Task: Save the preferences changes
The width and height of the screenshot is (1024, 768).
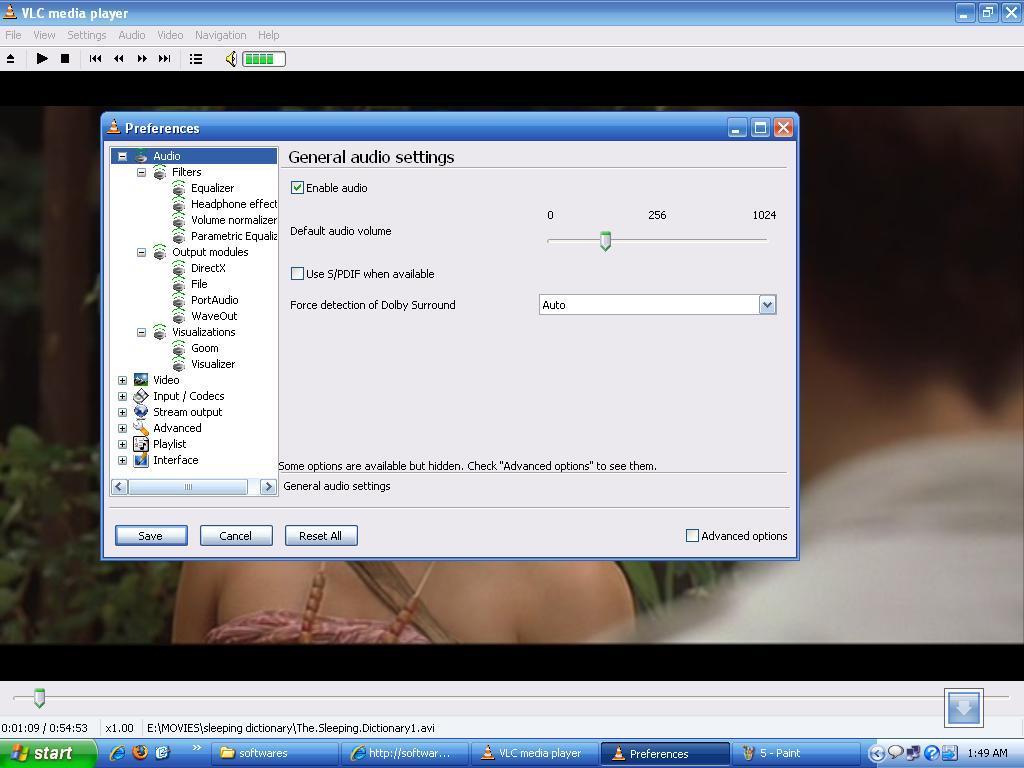Action: 150,535
